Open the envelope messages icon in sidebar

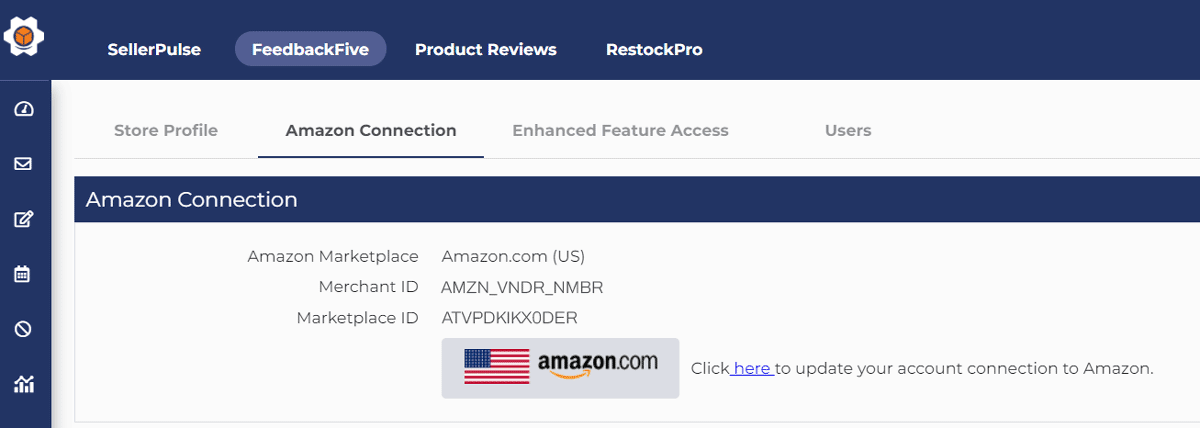tap(24, 164)
